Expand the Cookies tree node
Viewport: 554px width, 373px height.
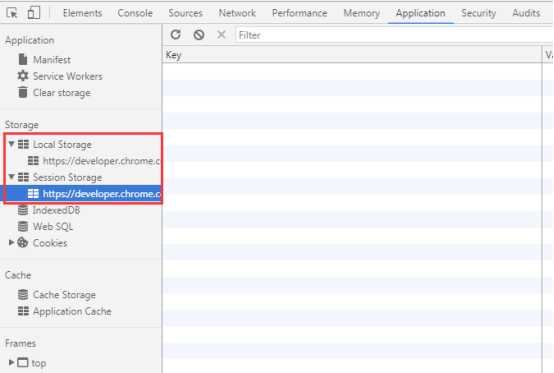pyautogui.click(x=11, y=242)
